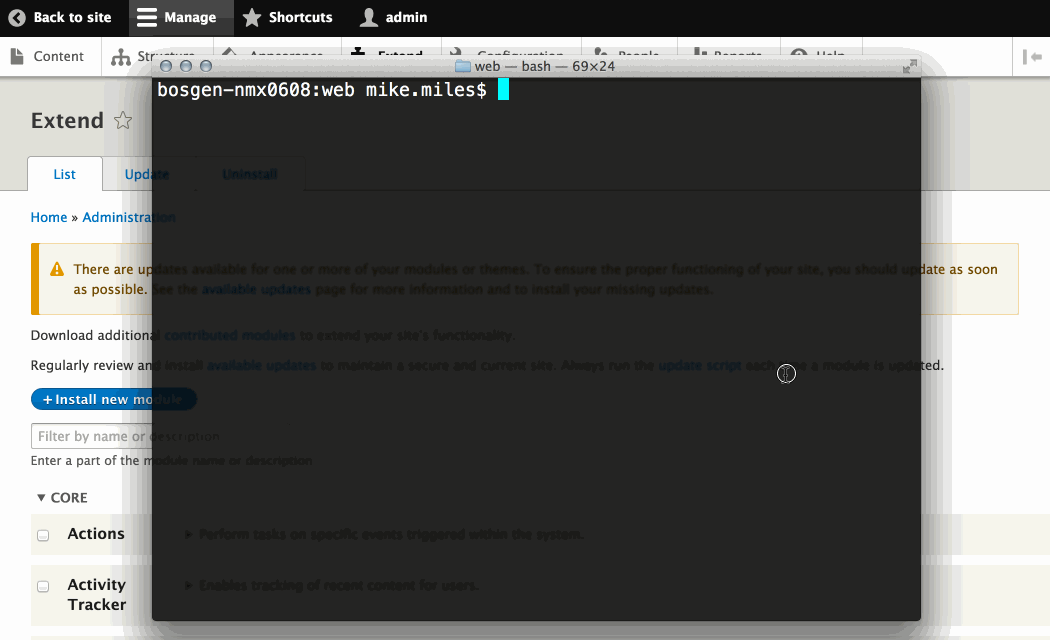The height and width of the screenshot is (640, 1050).
Task: Click the Actions module name
Action: coord(96,534)
